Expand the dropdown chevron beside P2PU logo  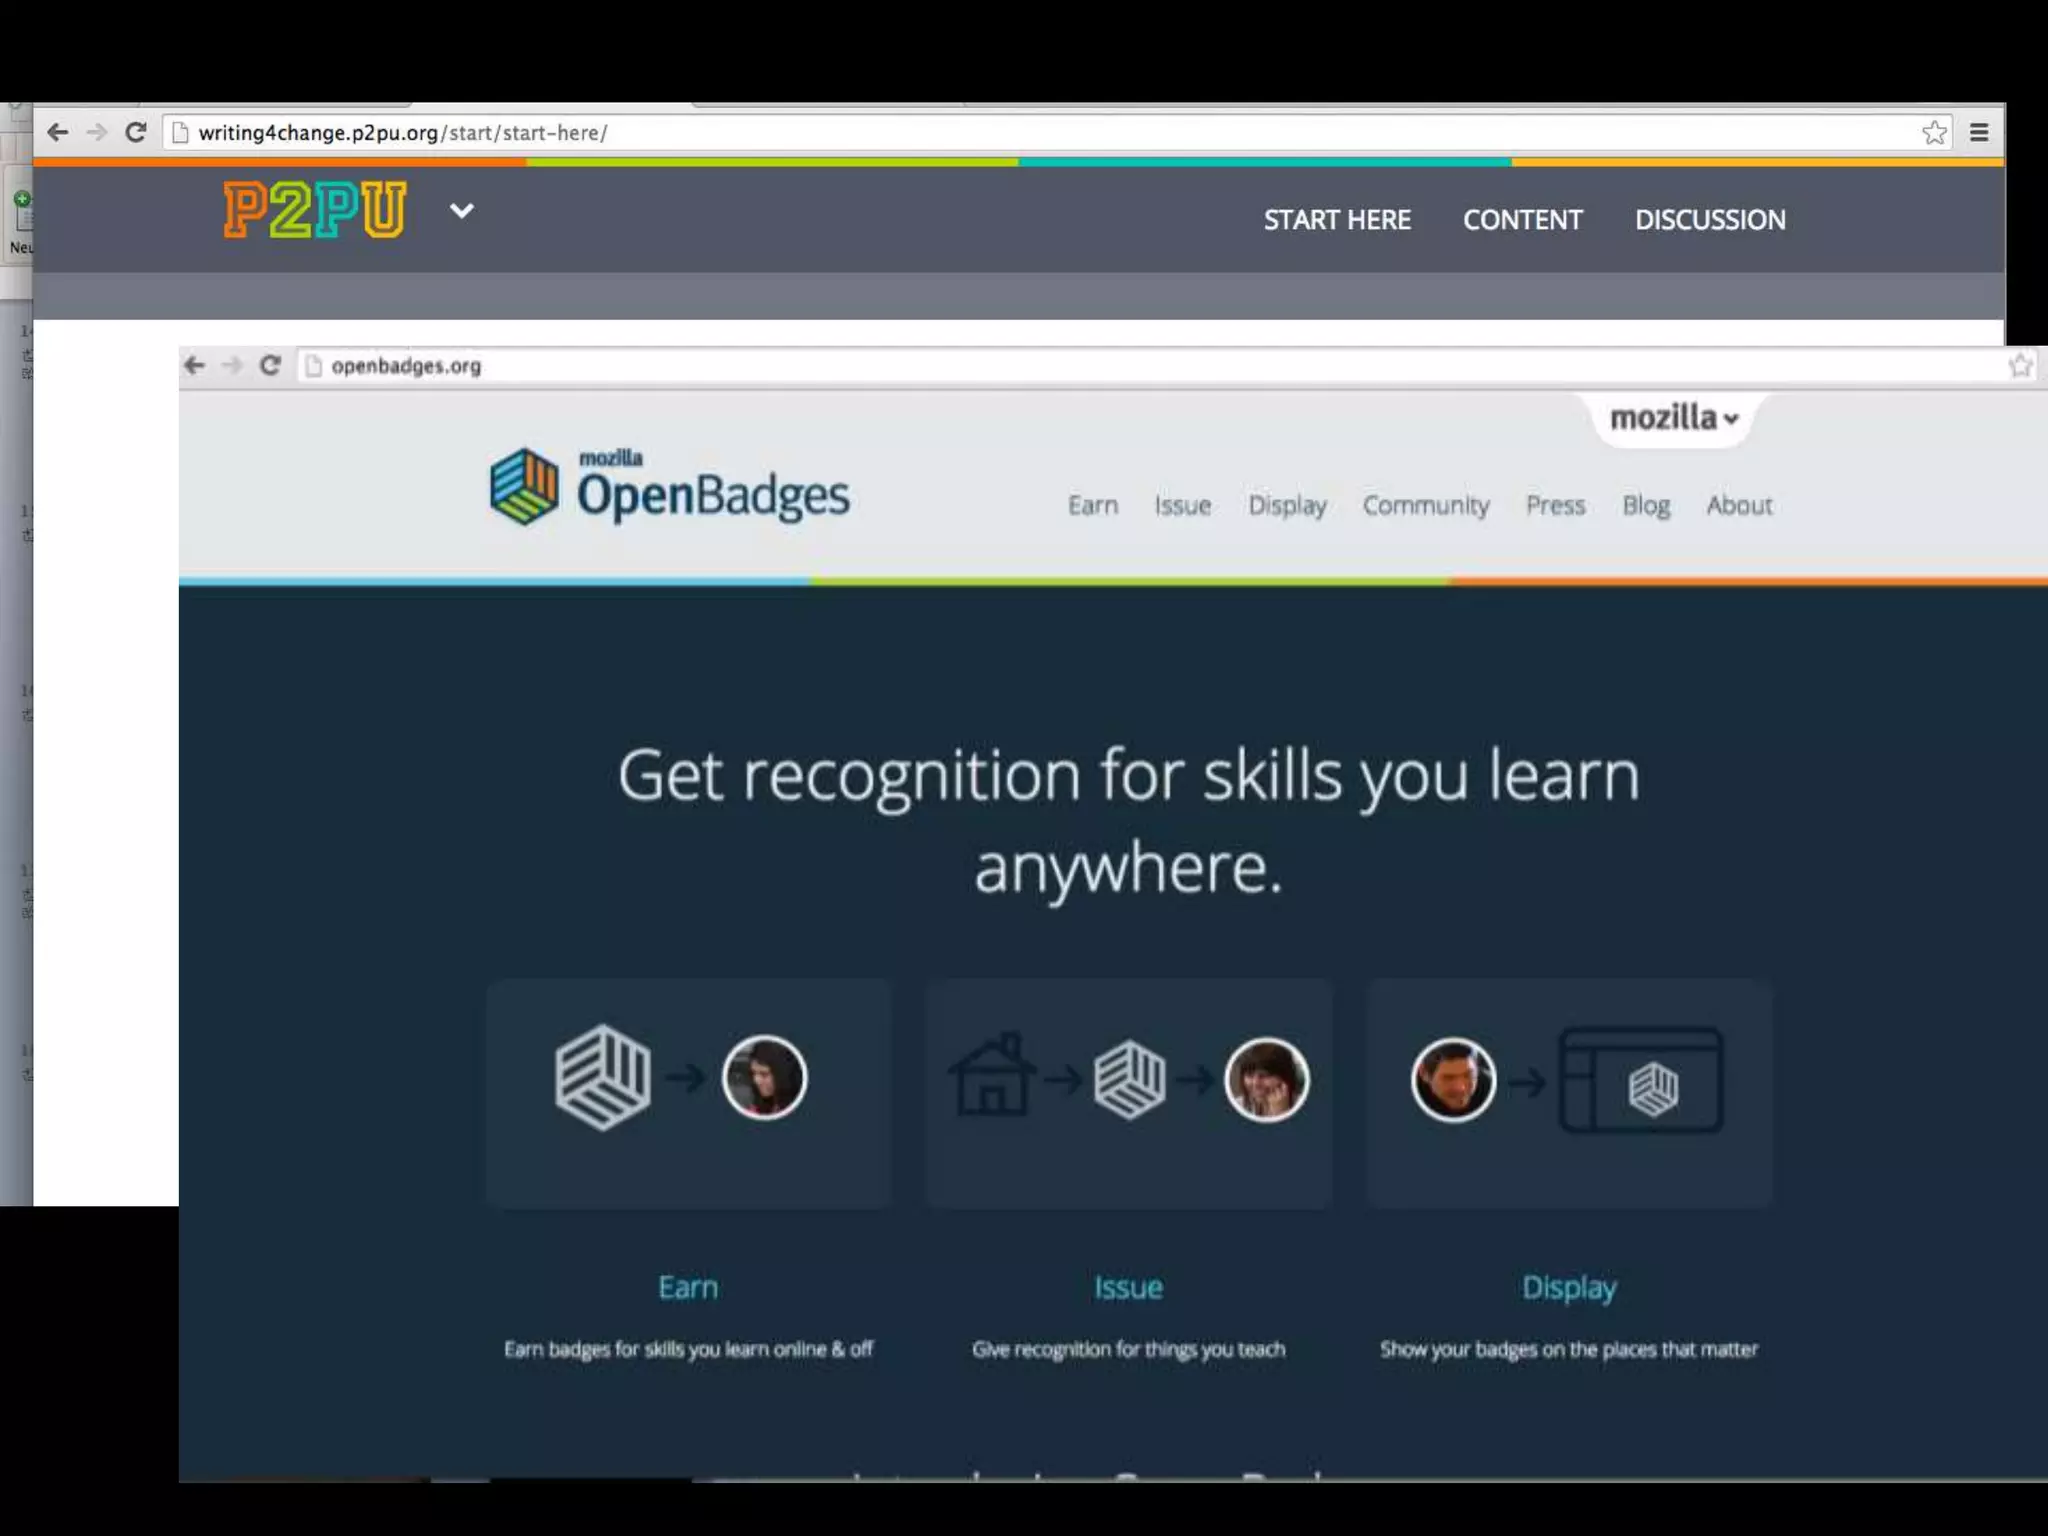click(461, 211)
